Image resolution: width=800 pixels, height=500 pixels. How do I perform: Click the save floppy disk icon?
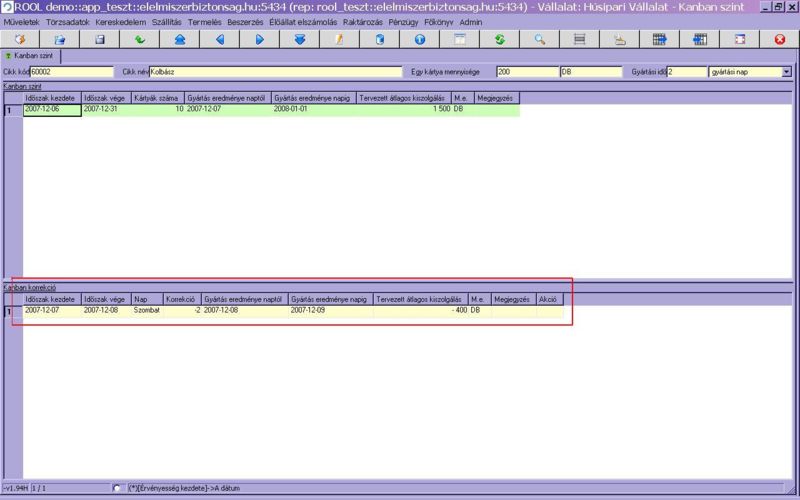click(99, 39)
